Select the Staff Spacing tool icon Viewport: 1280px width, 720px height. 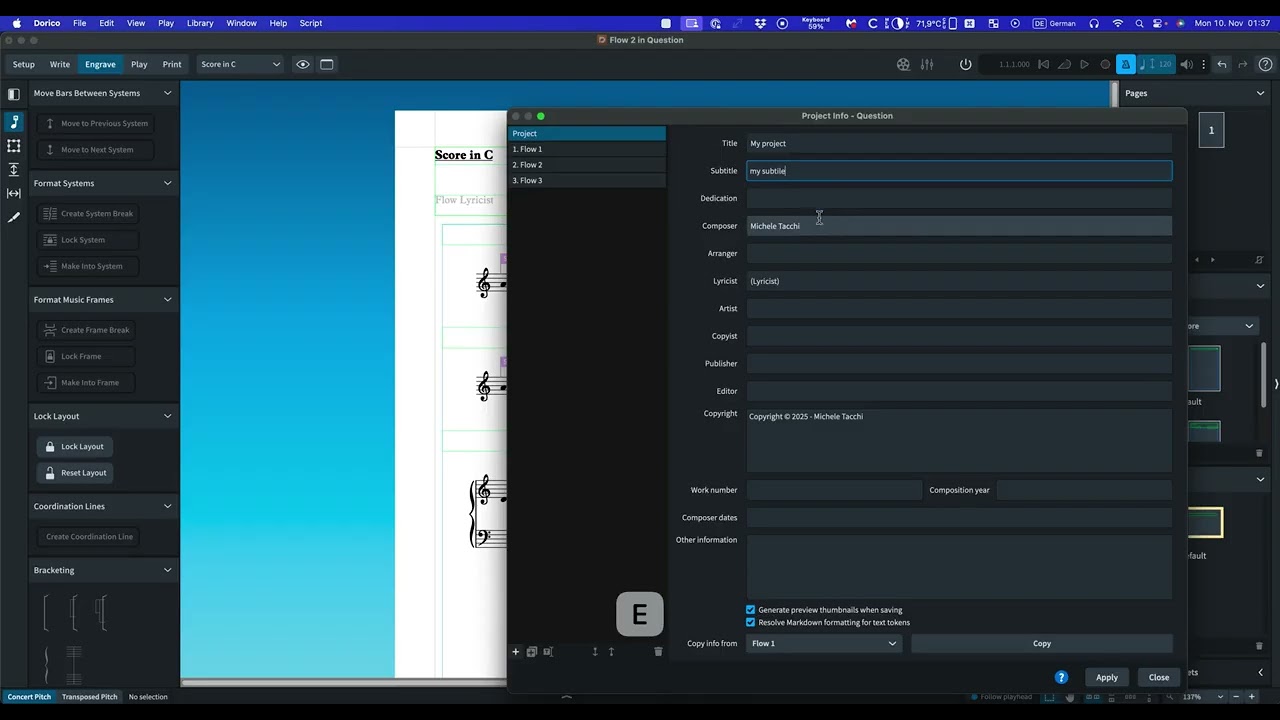pos(14,170)
